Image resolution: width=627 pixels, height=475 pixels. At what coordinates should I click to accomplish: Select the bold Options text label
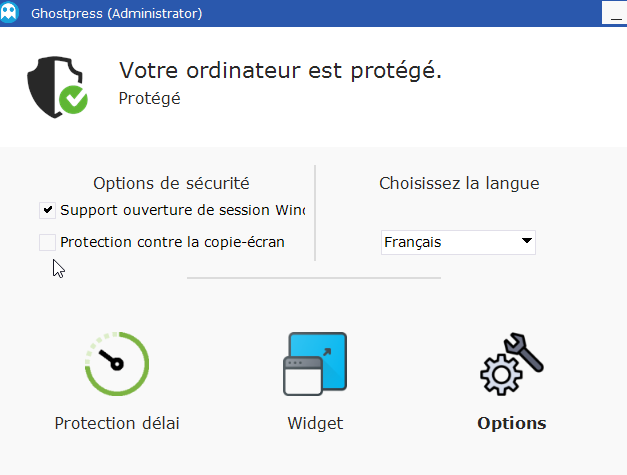coord(512,423)
